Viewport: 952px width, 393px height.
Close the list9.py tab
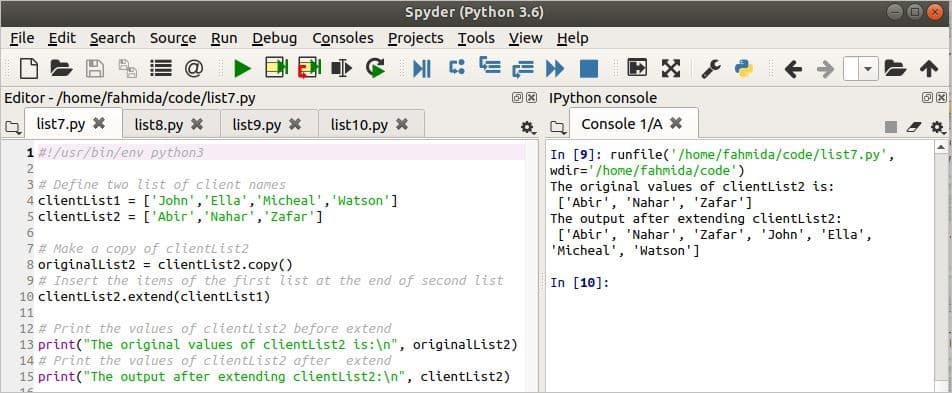point(295,124)
